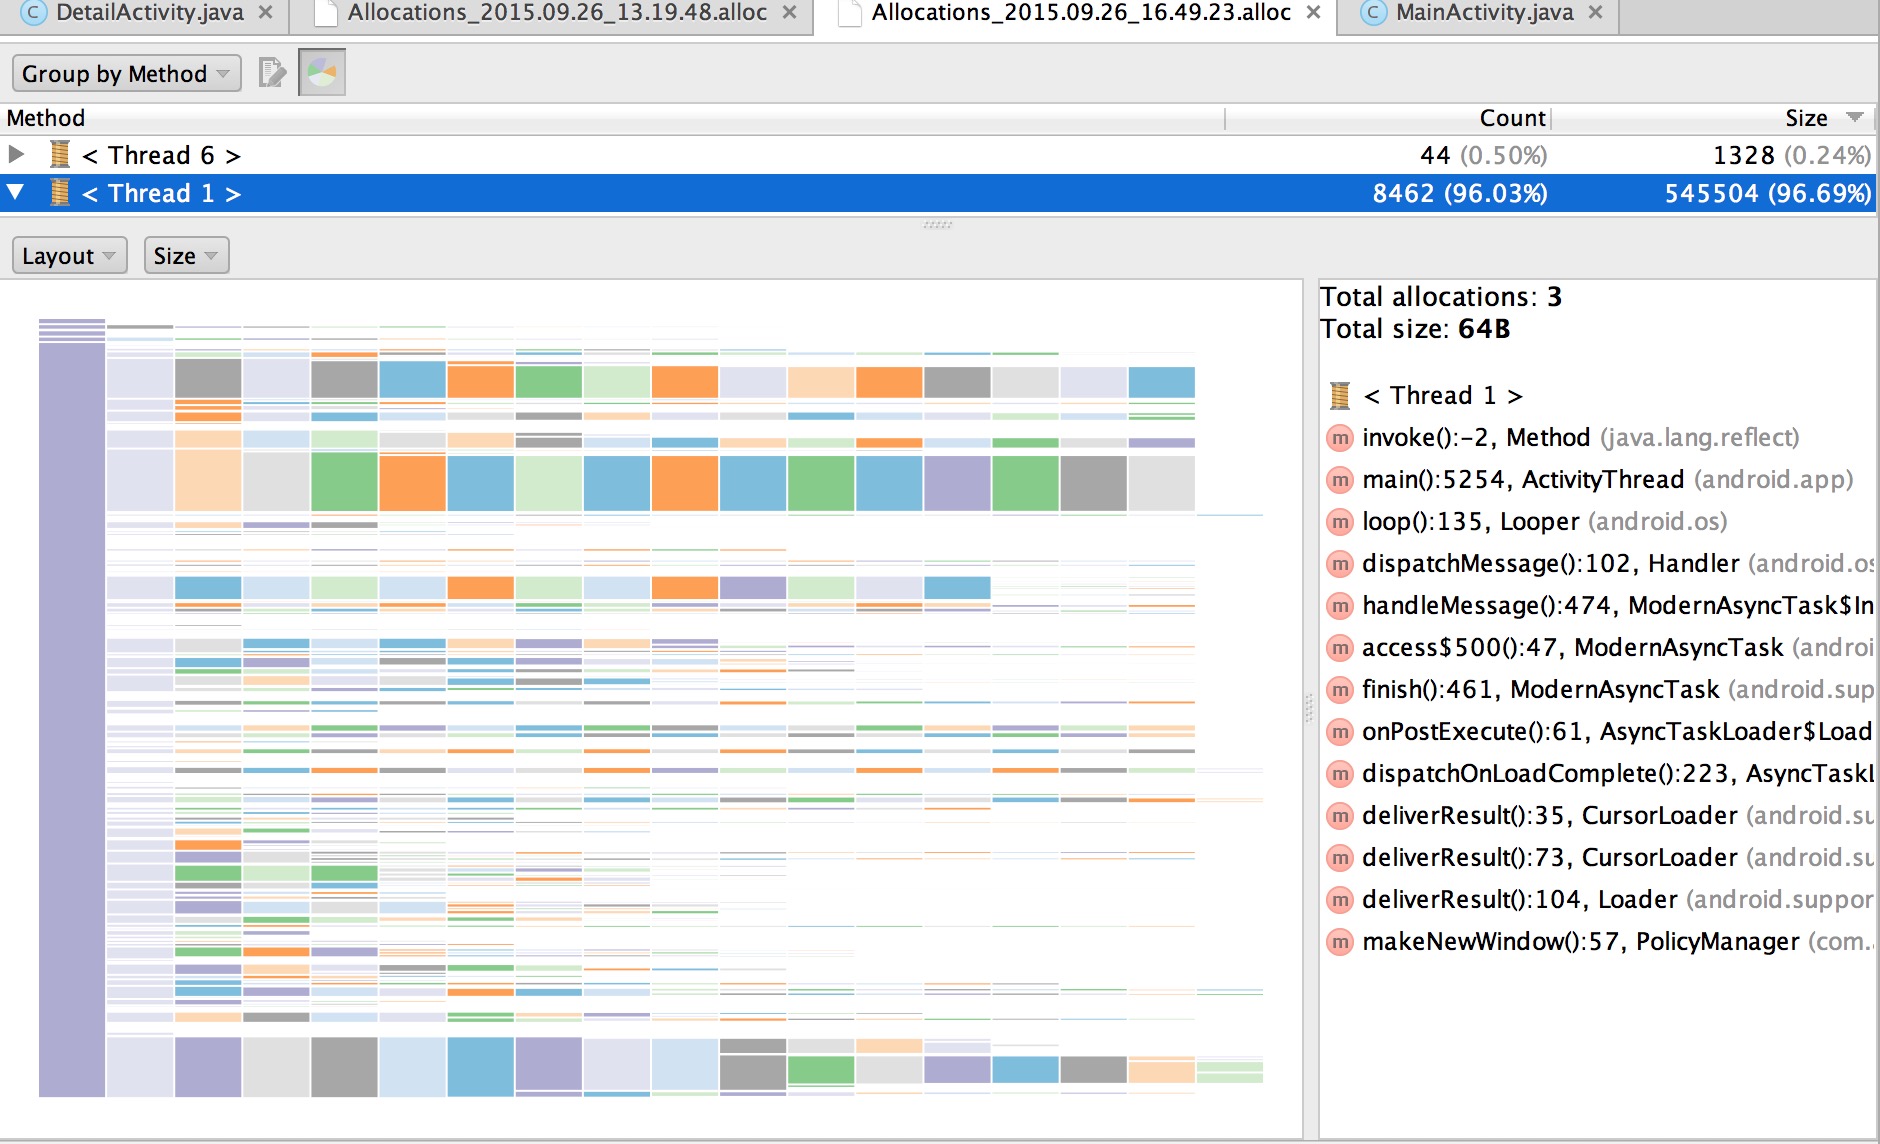Viewport: 1880px width, 1144px height.
Task: Switch to Allocations_2015.09.26_13.19.48.alloc tab
Action: [557, 13]
